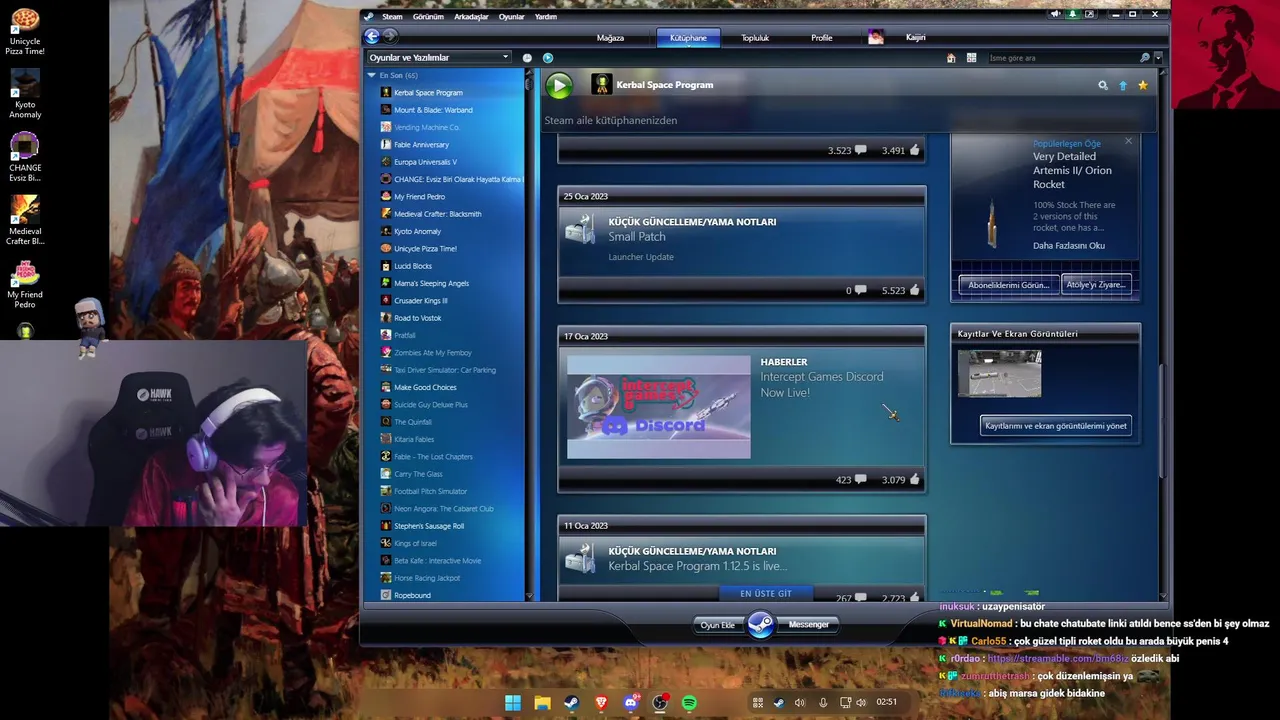The width and height of the screenshot is (1280, 720).
Task: Add Kerbal Space Program to favorites star
Action: click(1143, 86)
